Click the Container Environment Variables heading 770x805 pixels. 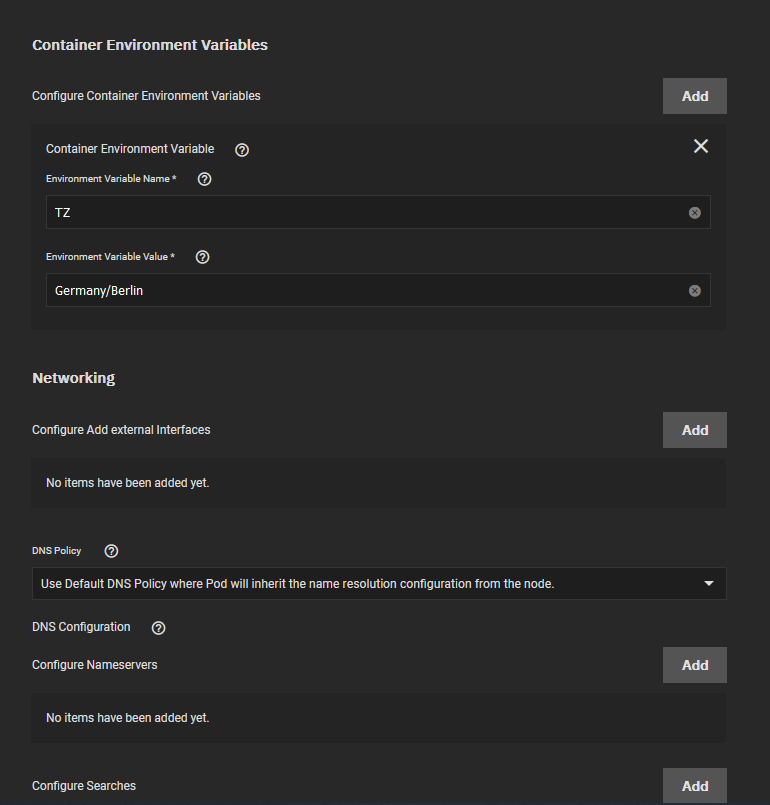[150, 45]
